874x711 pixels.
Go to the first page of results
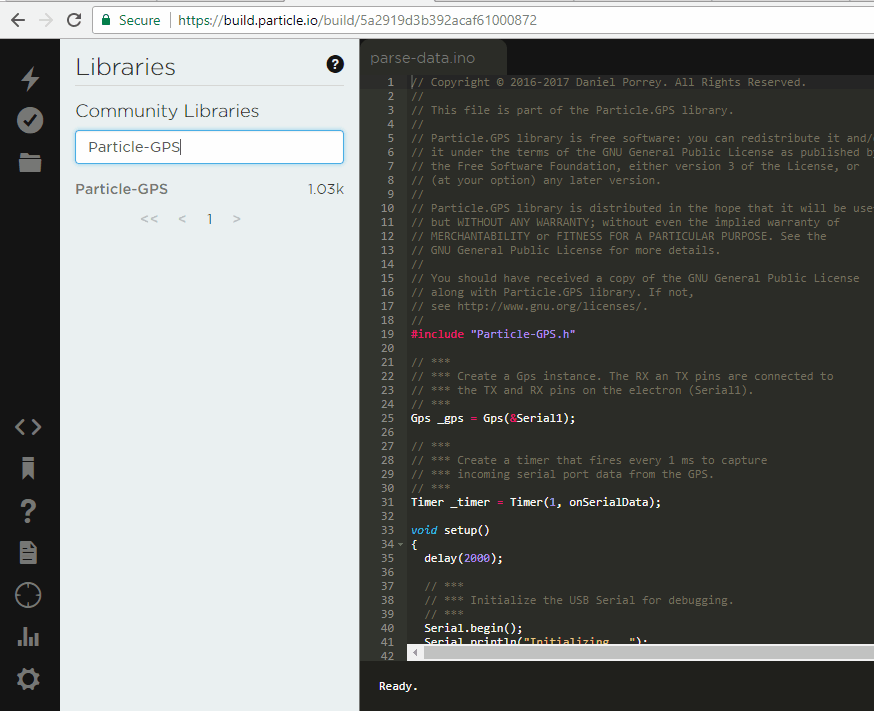(149, 219)
